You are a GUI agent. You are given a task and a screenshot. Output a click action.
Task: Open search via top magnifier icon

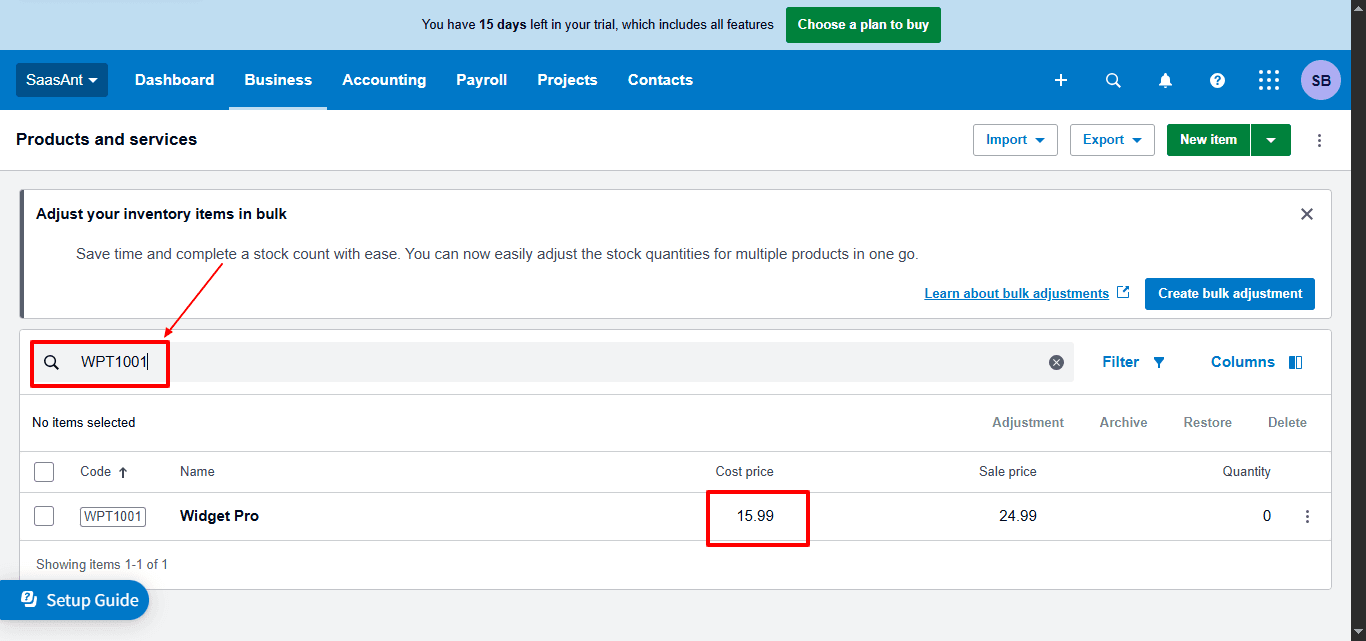(x=1113, y=80)
